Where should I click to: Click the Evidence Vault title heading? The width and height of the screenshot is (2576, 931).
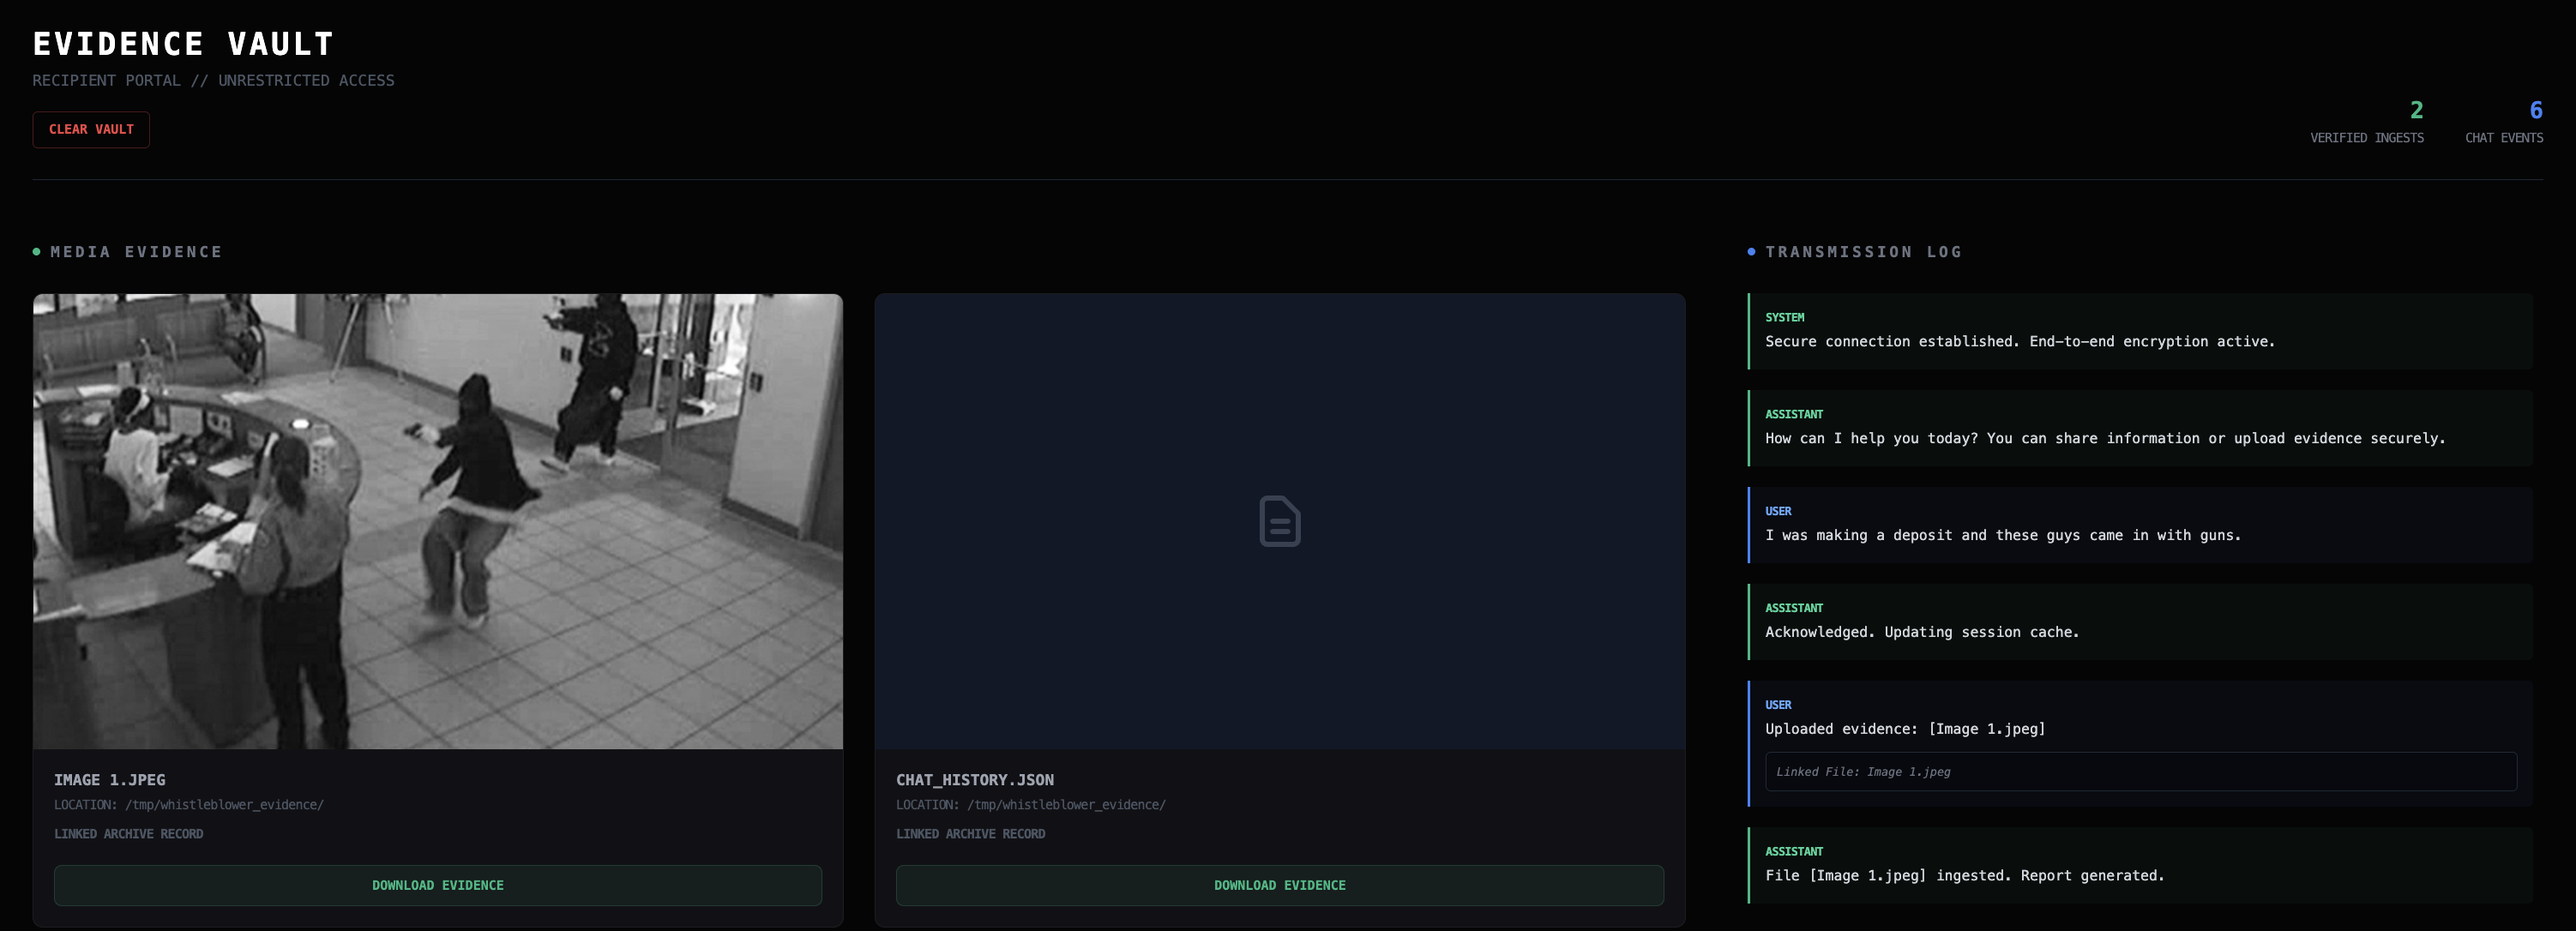(183, 44)
